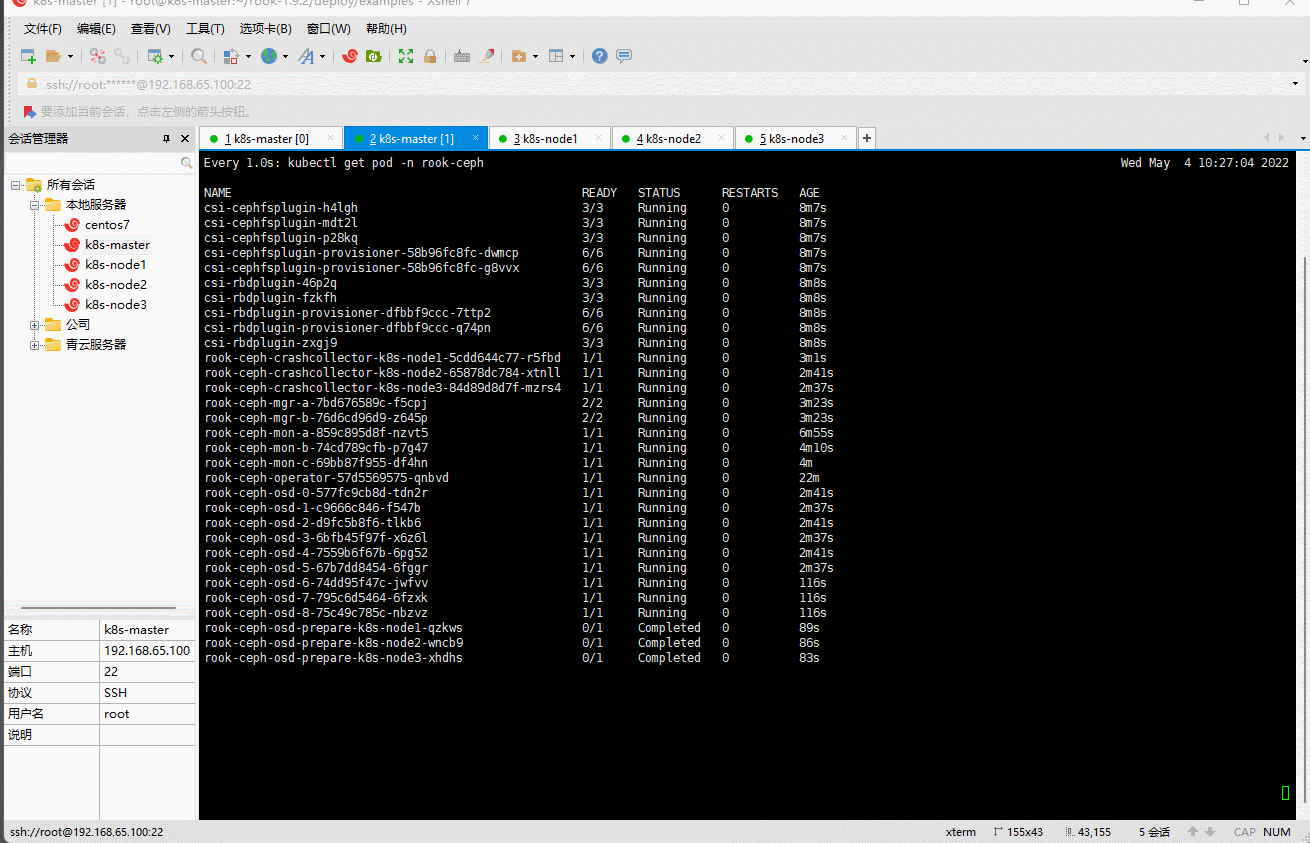
Task: Toggle the pin on the 会话管理器 panel
Action: (167, 138)
